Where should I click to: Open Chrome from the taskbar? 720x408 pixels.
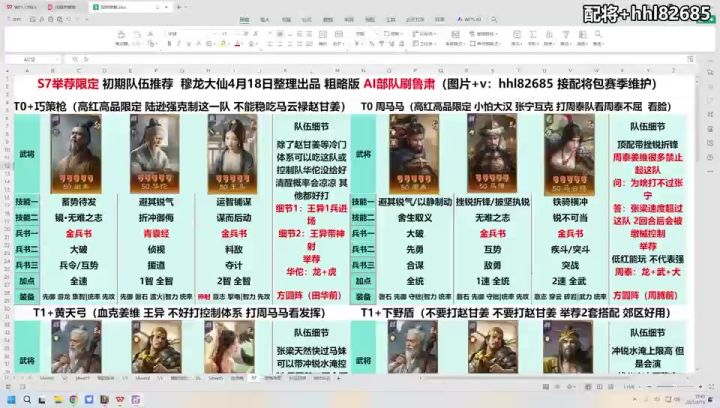tap(73, 400)
